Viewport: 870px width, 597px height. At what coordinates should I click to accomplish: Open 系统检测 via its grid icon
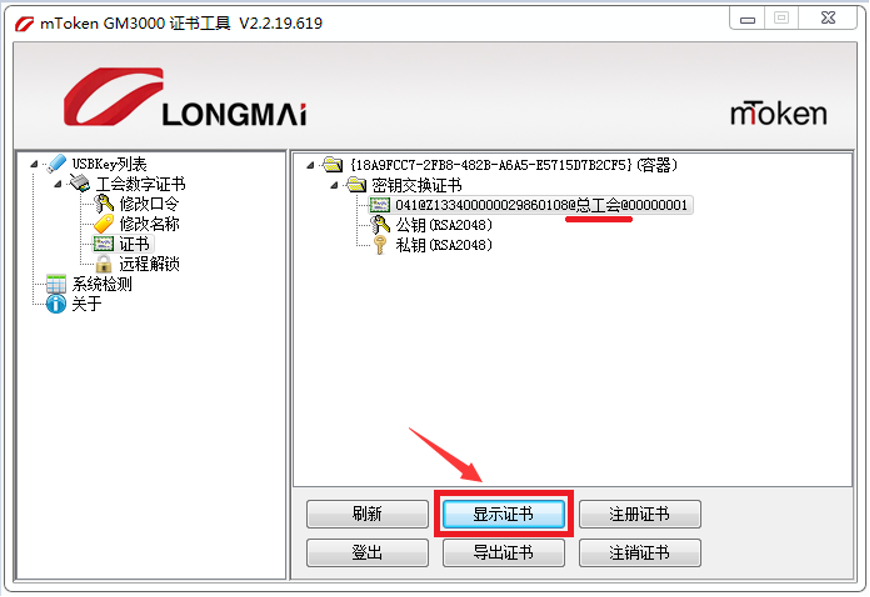pos(56,284)
